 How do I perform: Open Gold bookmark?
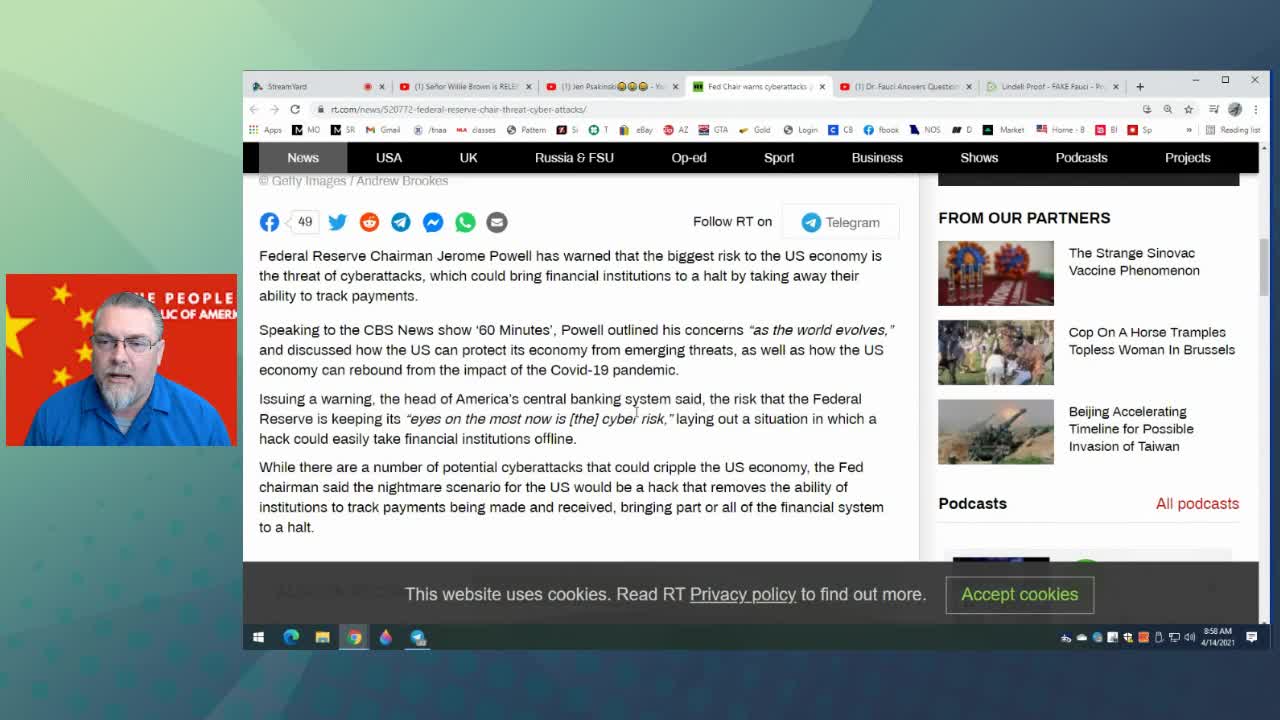[x=755, y=130]
